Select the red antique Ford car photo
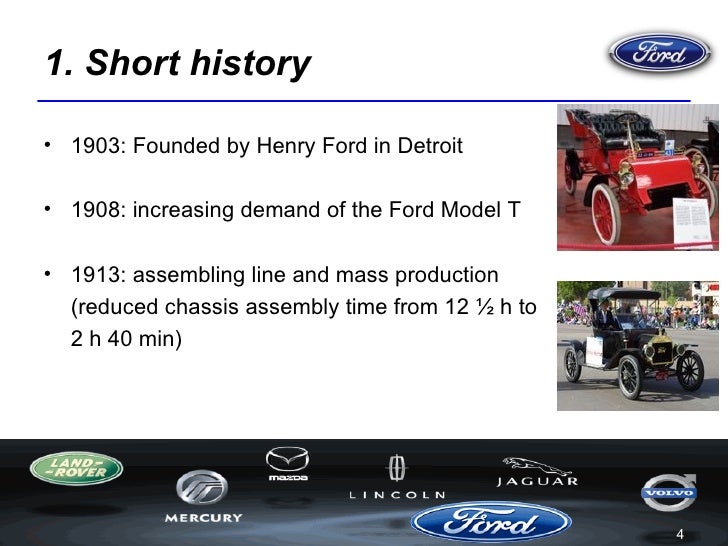Screen dimensions: 728x546 (x=637, y=177)
